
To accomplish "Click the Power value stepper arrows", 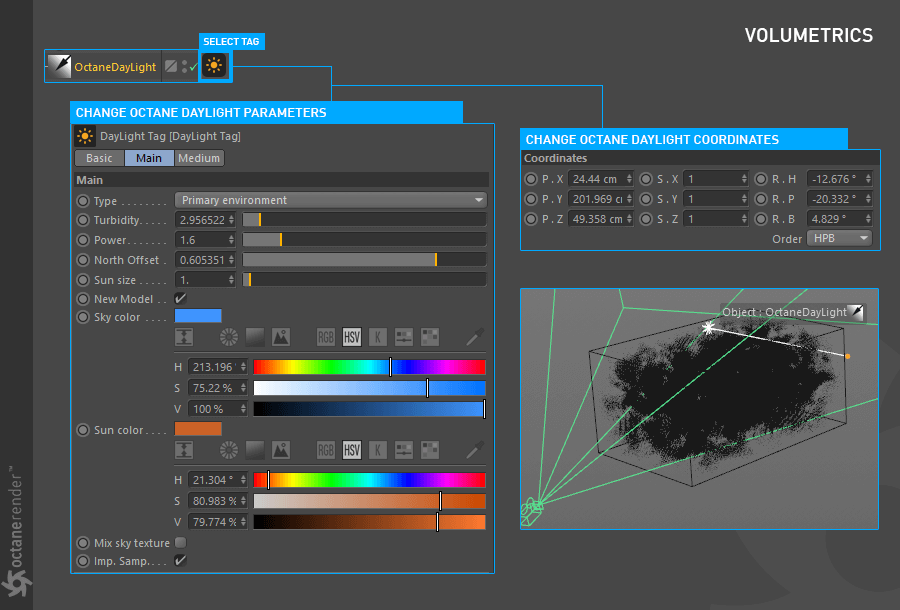I will (231, 240).
